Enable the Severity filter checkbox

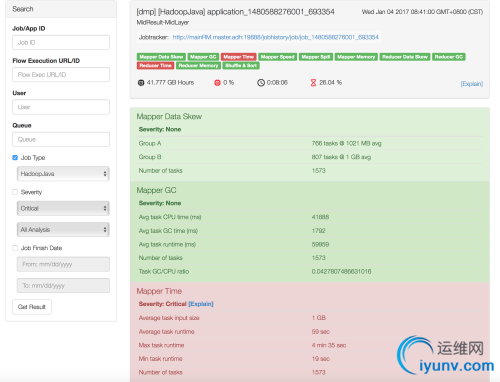pos(15,192)
